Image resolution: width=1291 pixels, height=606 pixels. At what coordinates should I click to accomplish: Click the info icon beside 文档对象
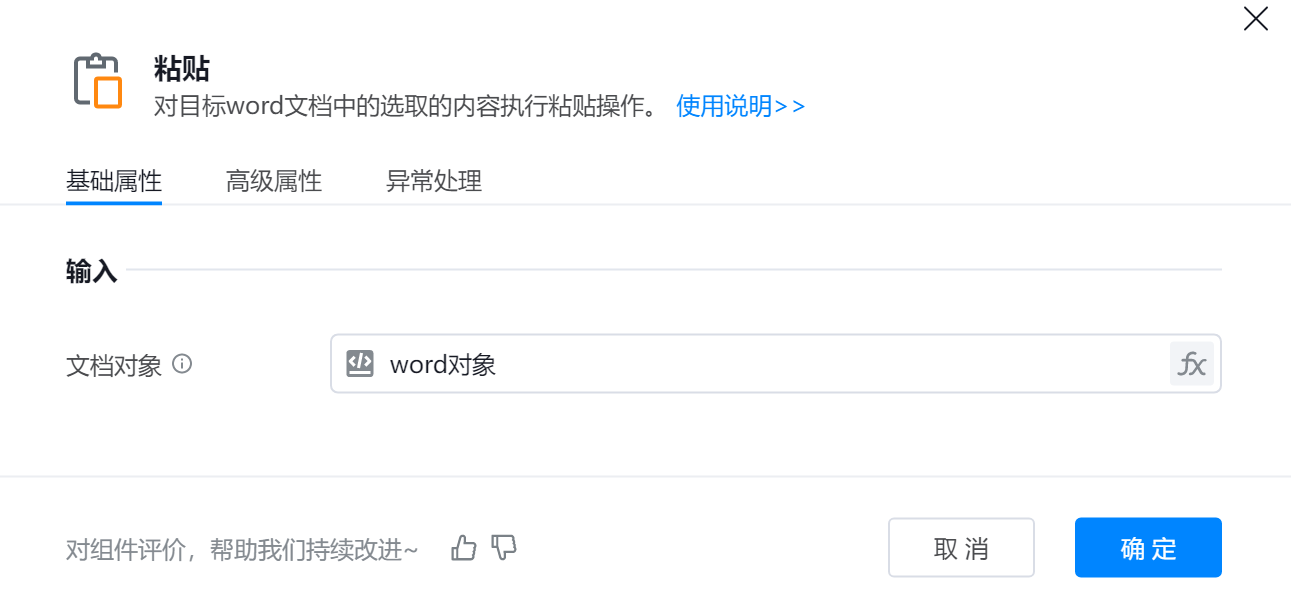[182, 364]
